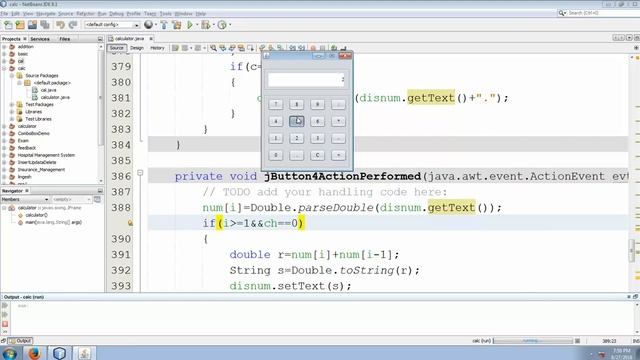Click the 2 button in calculator window
Screen dimensions: 640x360
[x=297, y=138]
